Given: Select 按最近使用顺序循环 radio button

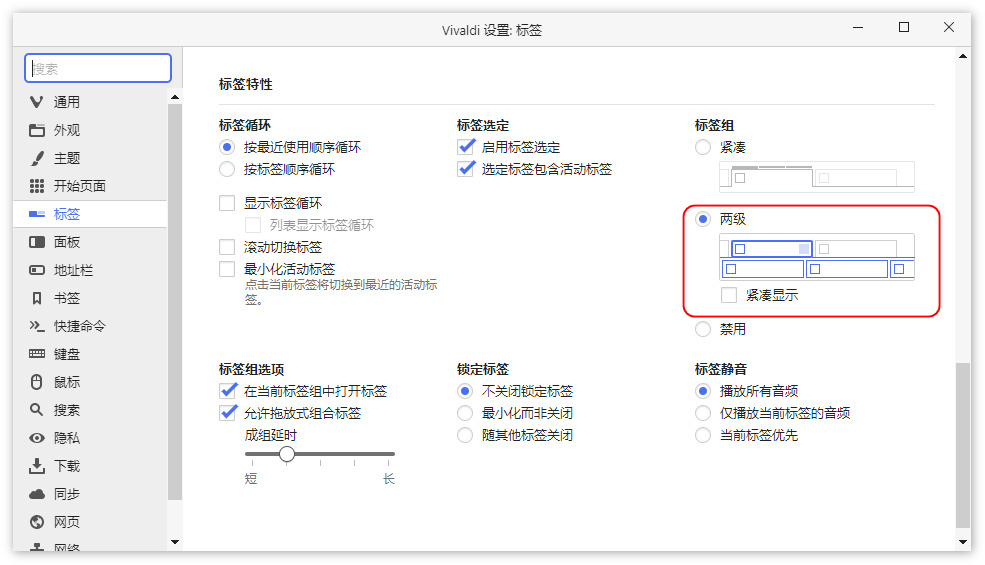Looking at the screenshot, I should tap(227, 148).
